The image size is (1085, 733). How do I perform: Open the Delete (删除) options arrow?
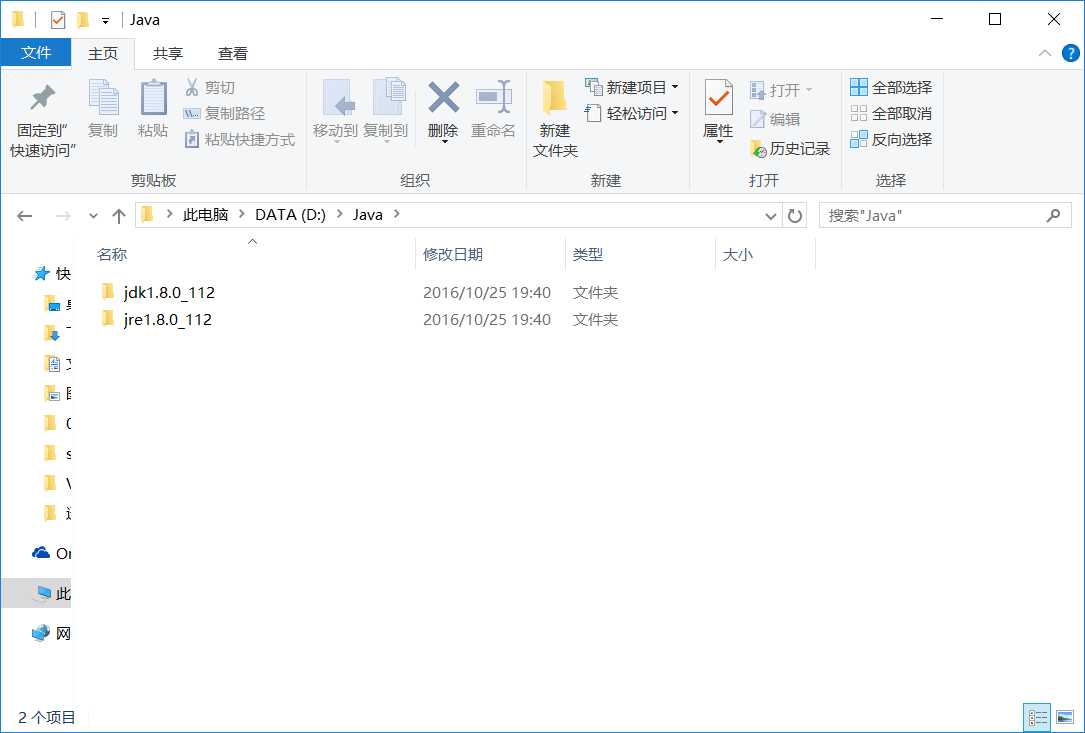pos(444,141)
